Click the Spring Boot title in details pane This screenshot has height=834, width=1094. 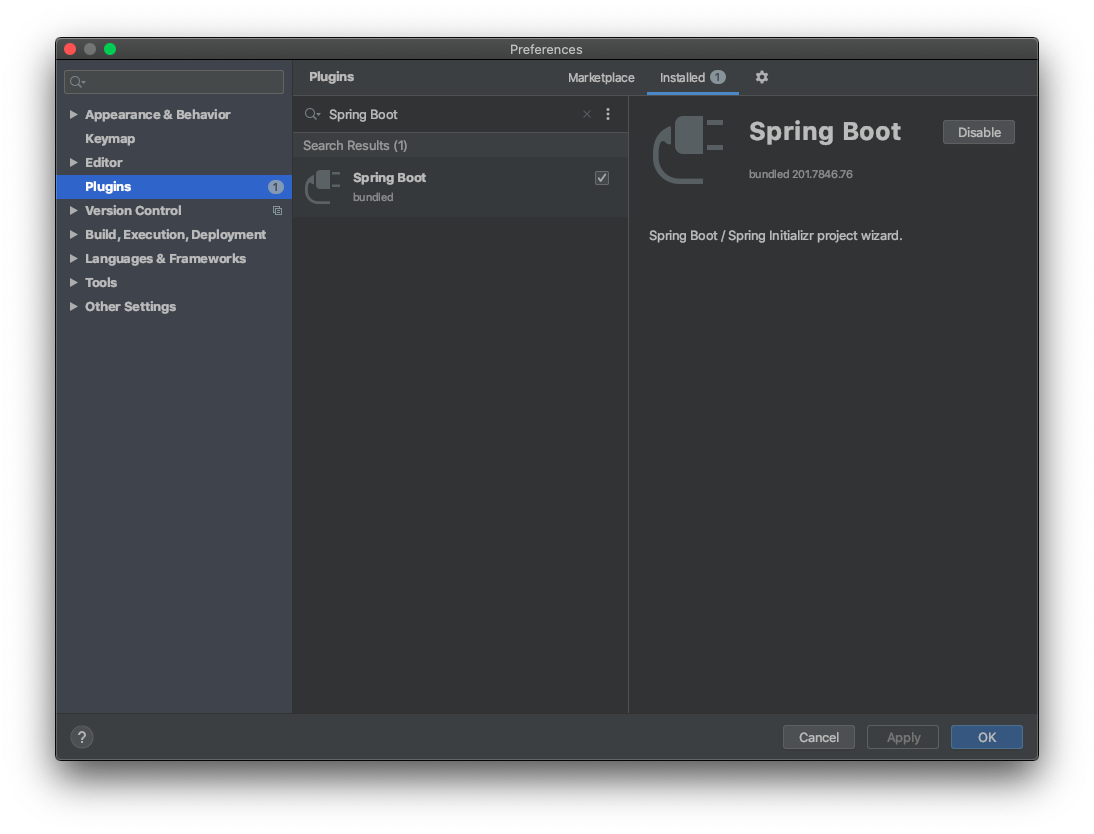pyautogui.click(x=825, y=132)
